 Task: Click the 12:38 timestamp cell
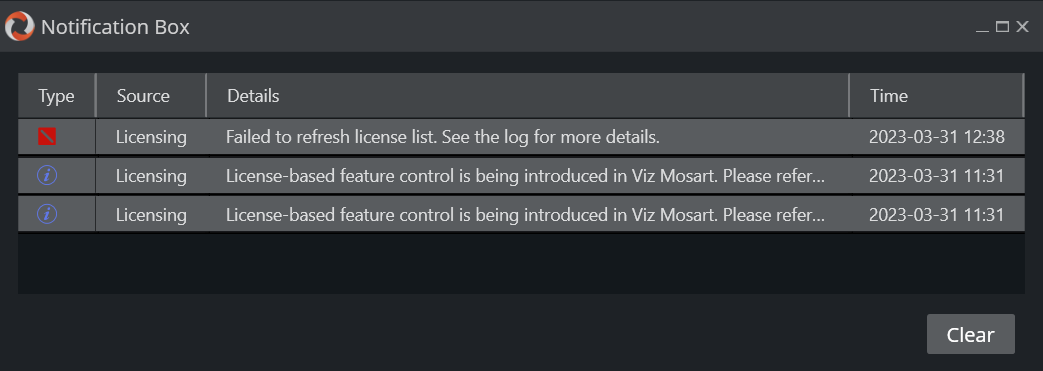(x=937, y=137)
